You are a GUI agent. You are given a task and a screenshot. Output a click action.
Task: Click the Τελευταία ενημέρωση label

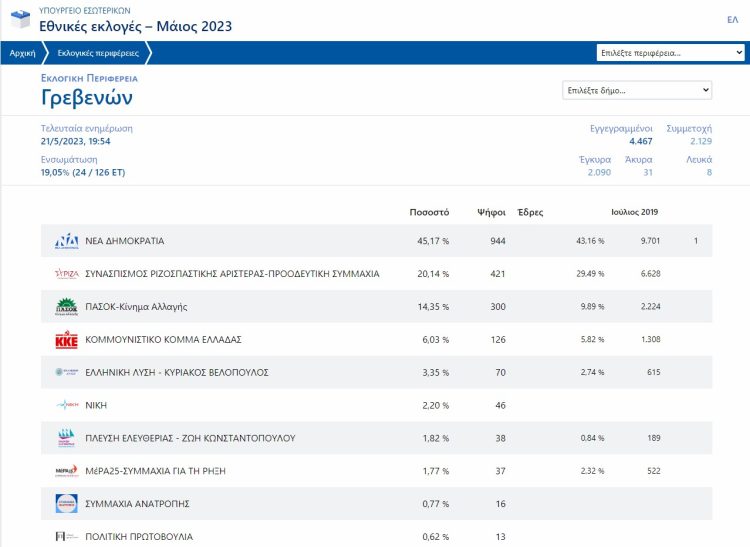[x=87, y=128]
